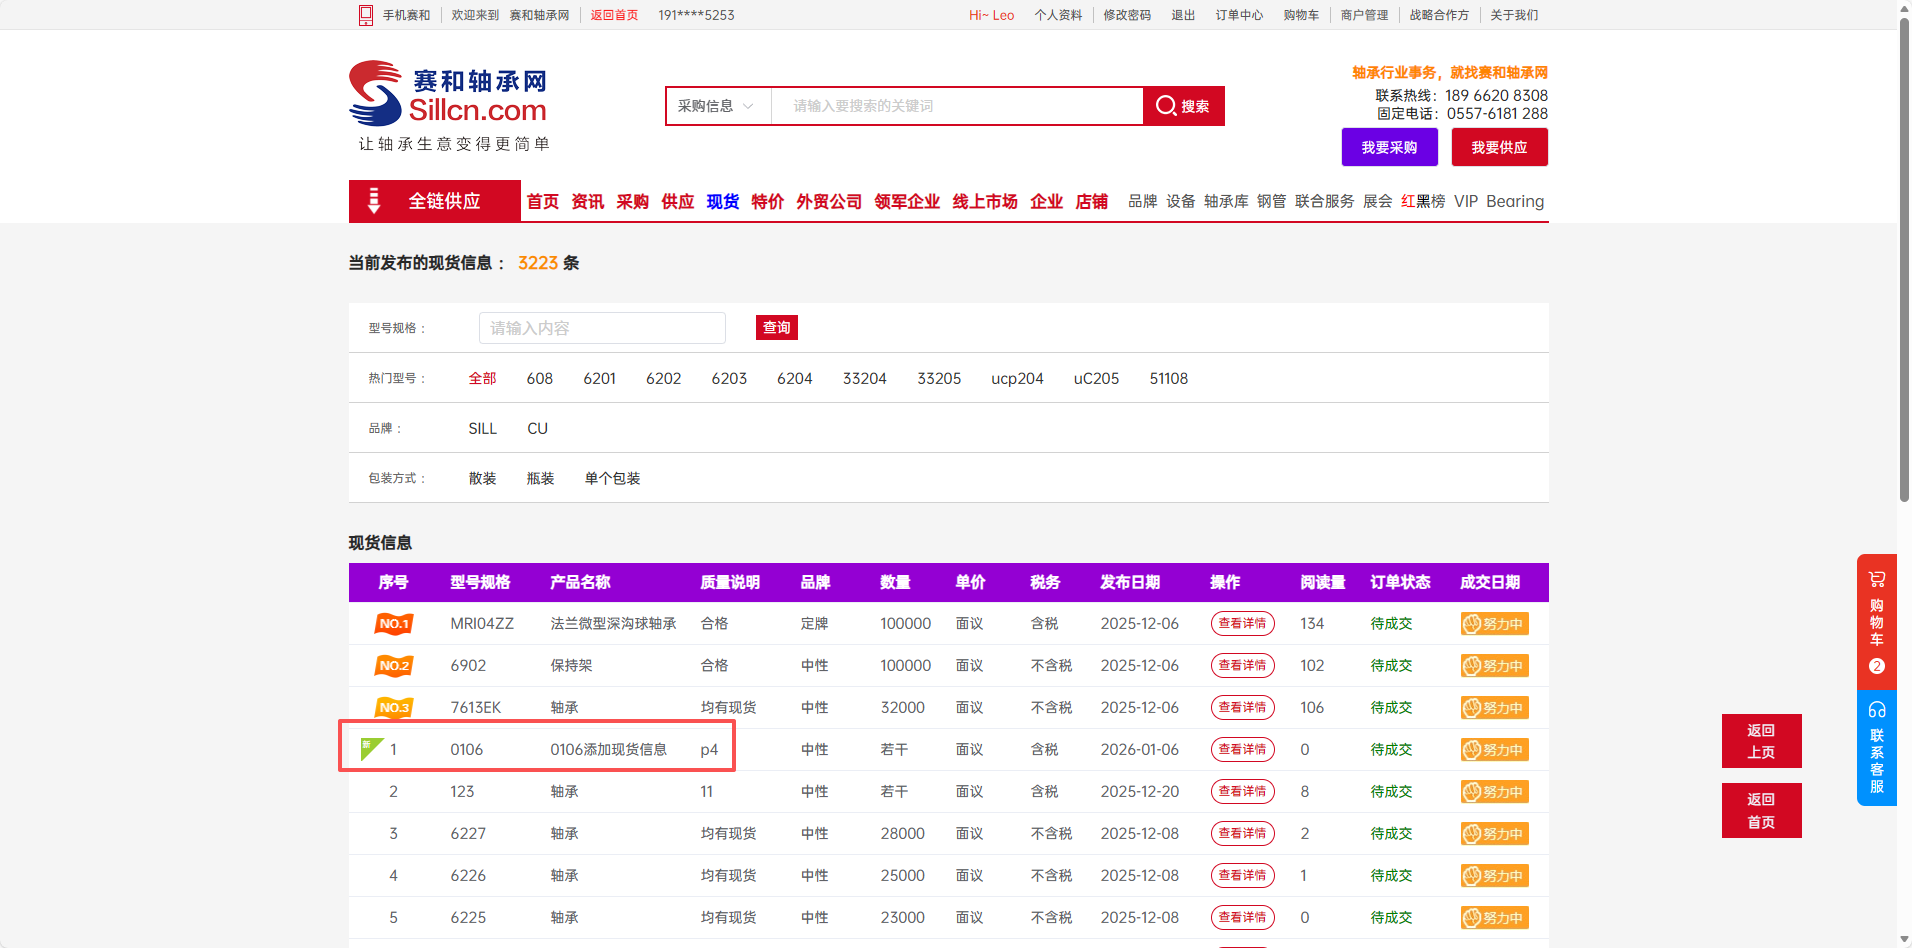This screenshot has height=948, width=1912.
Task: Expand the 全链供应 category menu
Action: [435, 201]
